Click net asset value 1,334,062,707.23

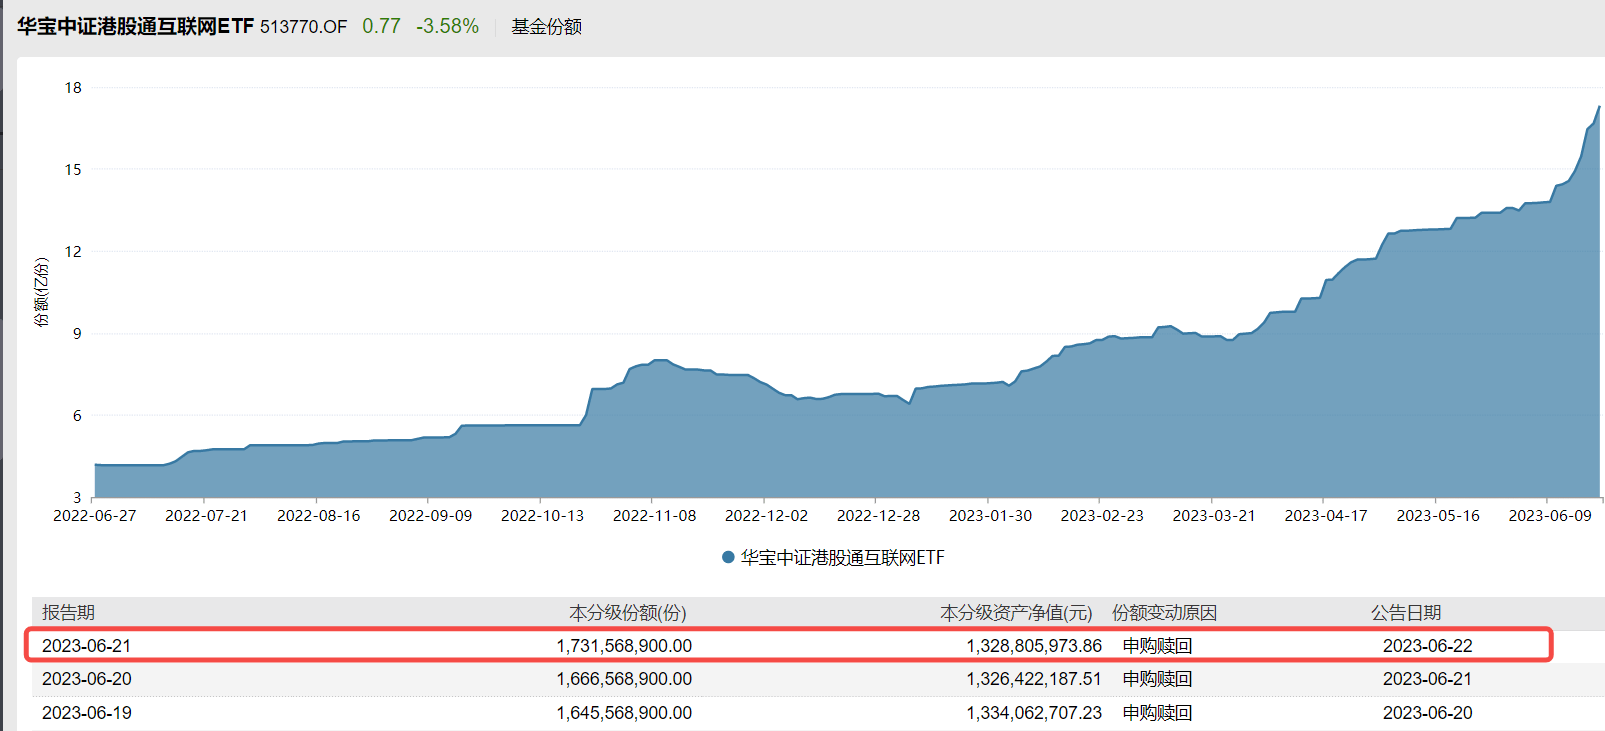click(x=1034, y=713)
